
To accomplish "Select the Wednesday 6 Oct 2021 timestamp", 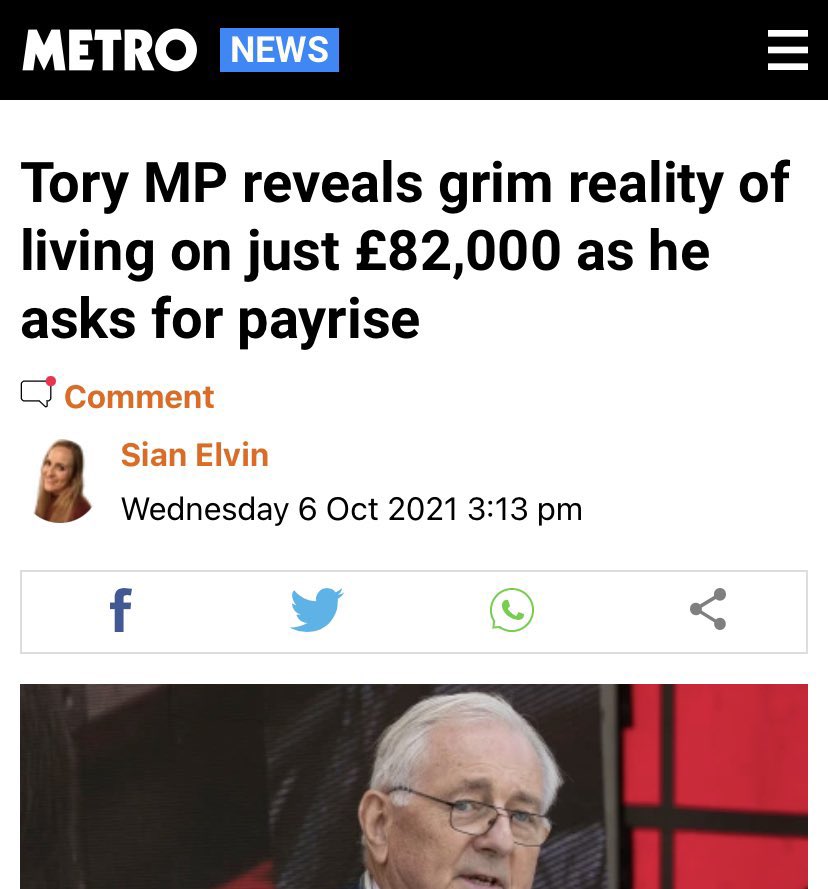I will click(x=289, y=509).
